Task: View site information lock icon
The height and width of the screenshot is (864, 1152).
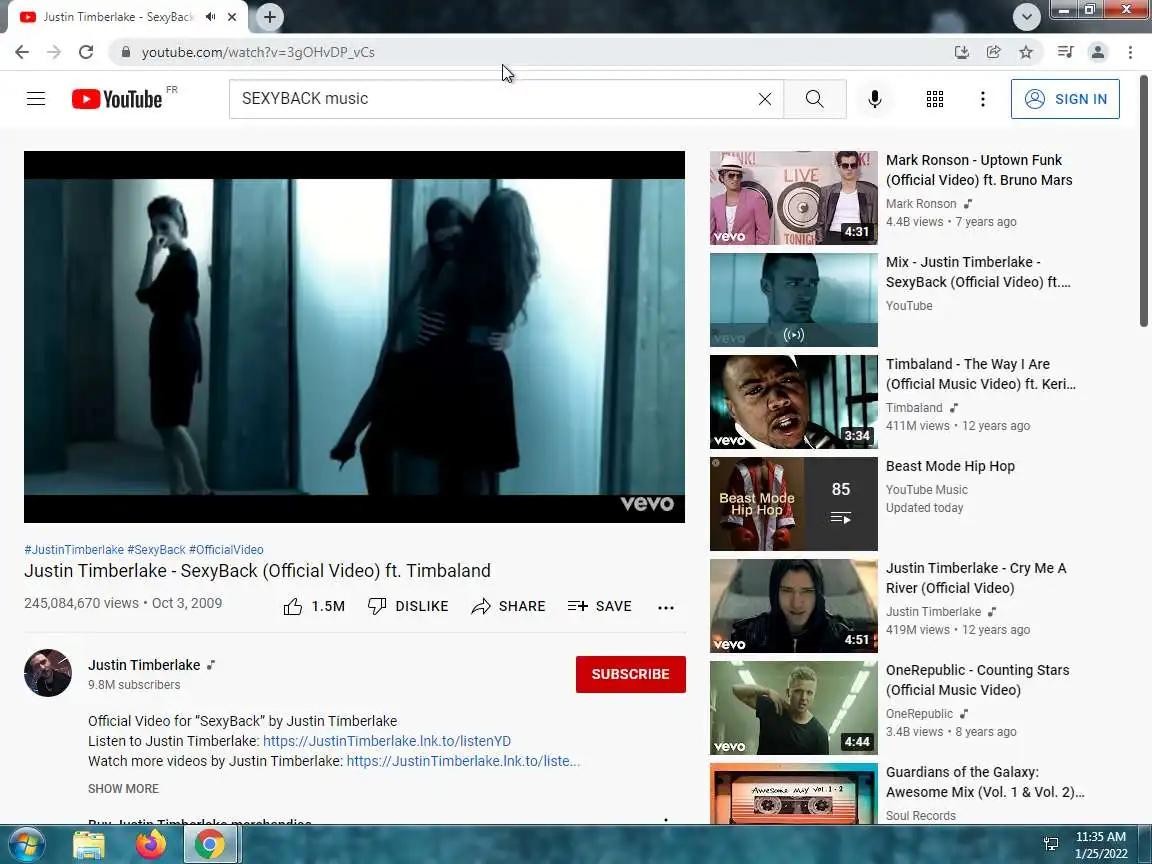Action: (x=126, y=52)
